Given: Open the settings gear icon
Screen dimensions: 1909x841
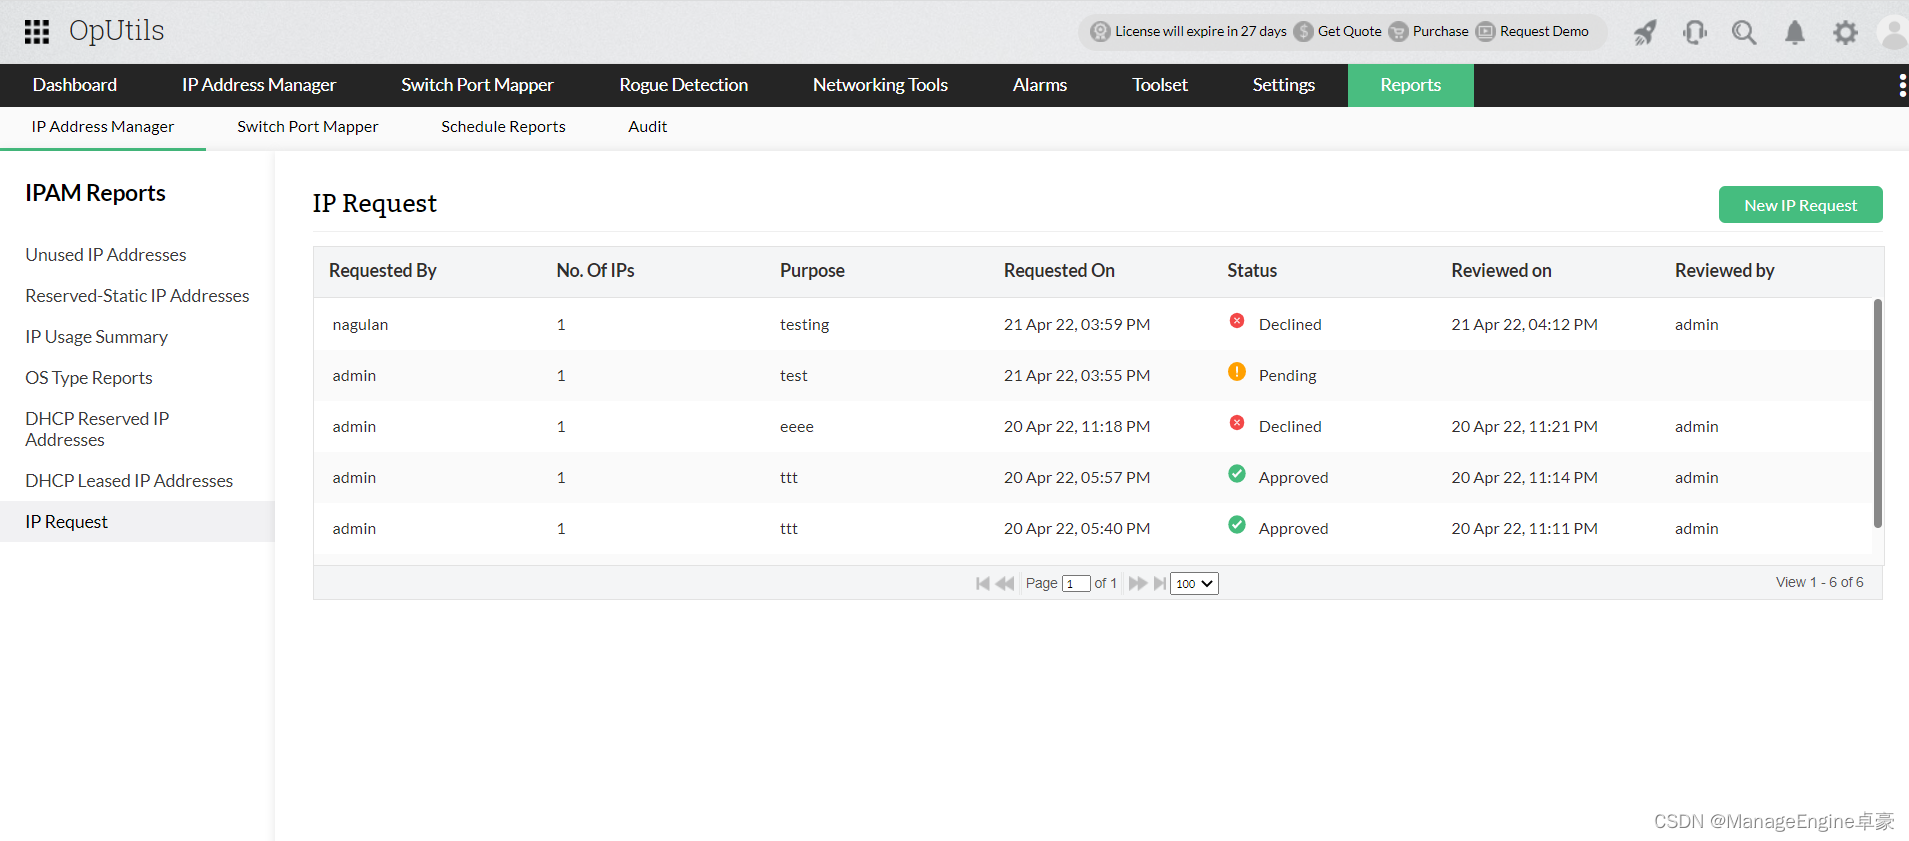Looking at the screenshot, I should 1845,32.
